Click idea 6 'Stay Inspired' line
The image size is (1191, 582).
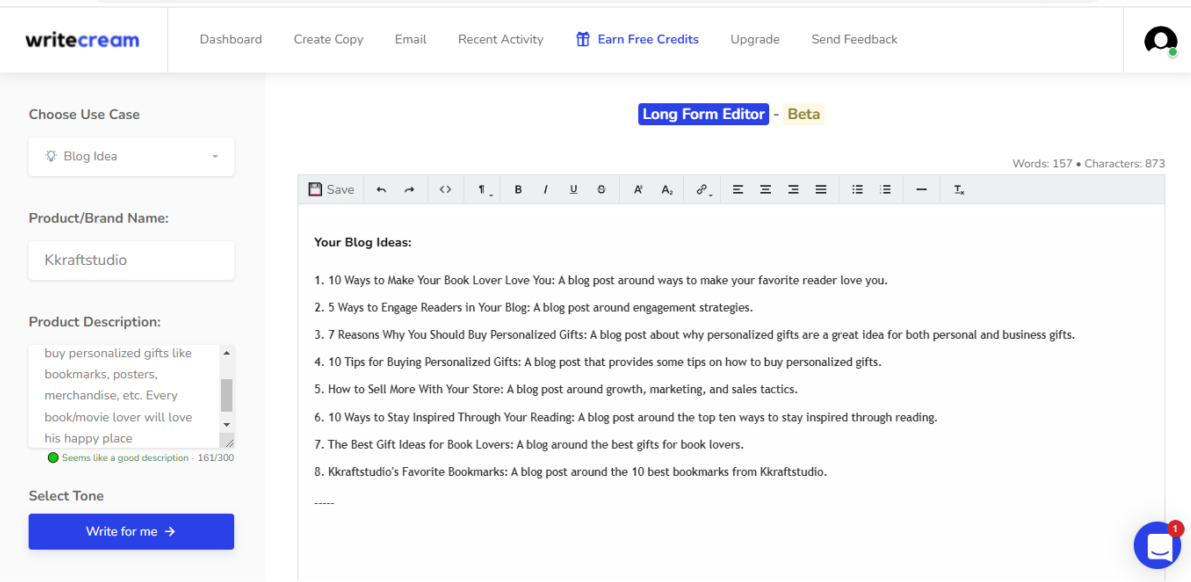626,417
